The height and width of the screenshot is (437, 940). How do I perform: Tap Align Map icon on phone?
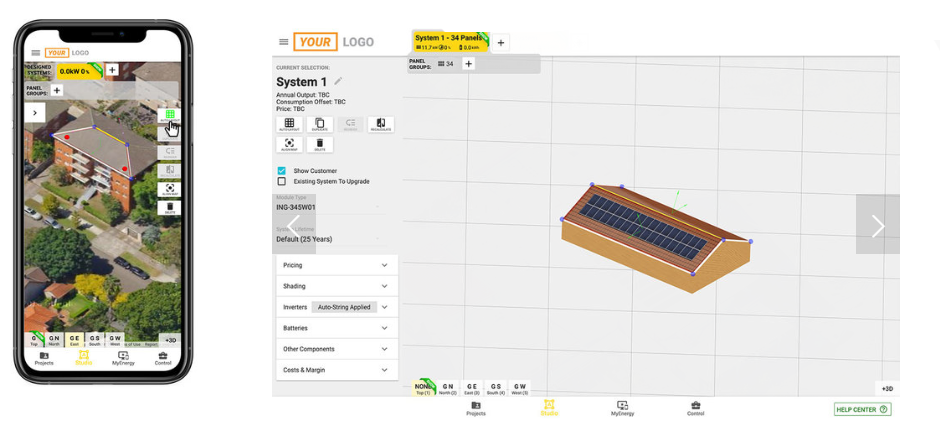(x=170, y=189)
